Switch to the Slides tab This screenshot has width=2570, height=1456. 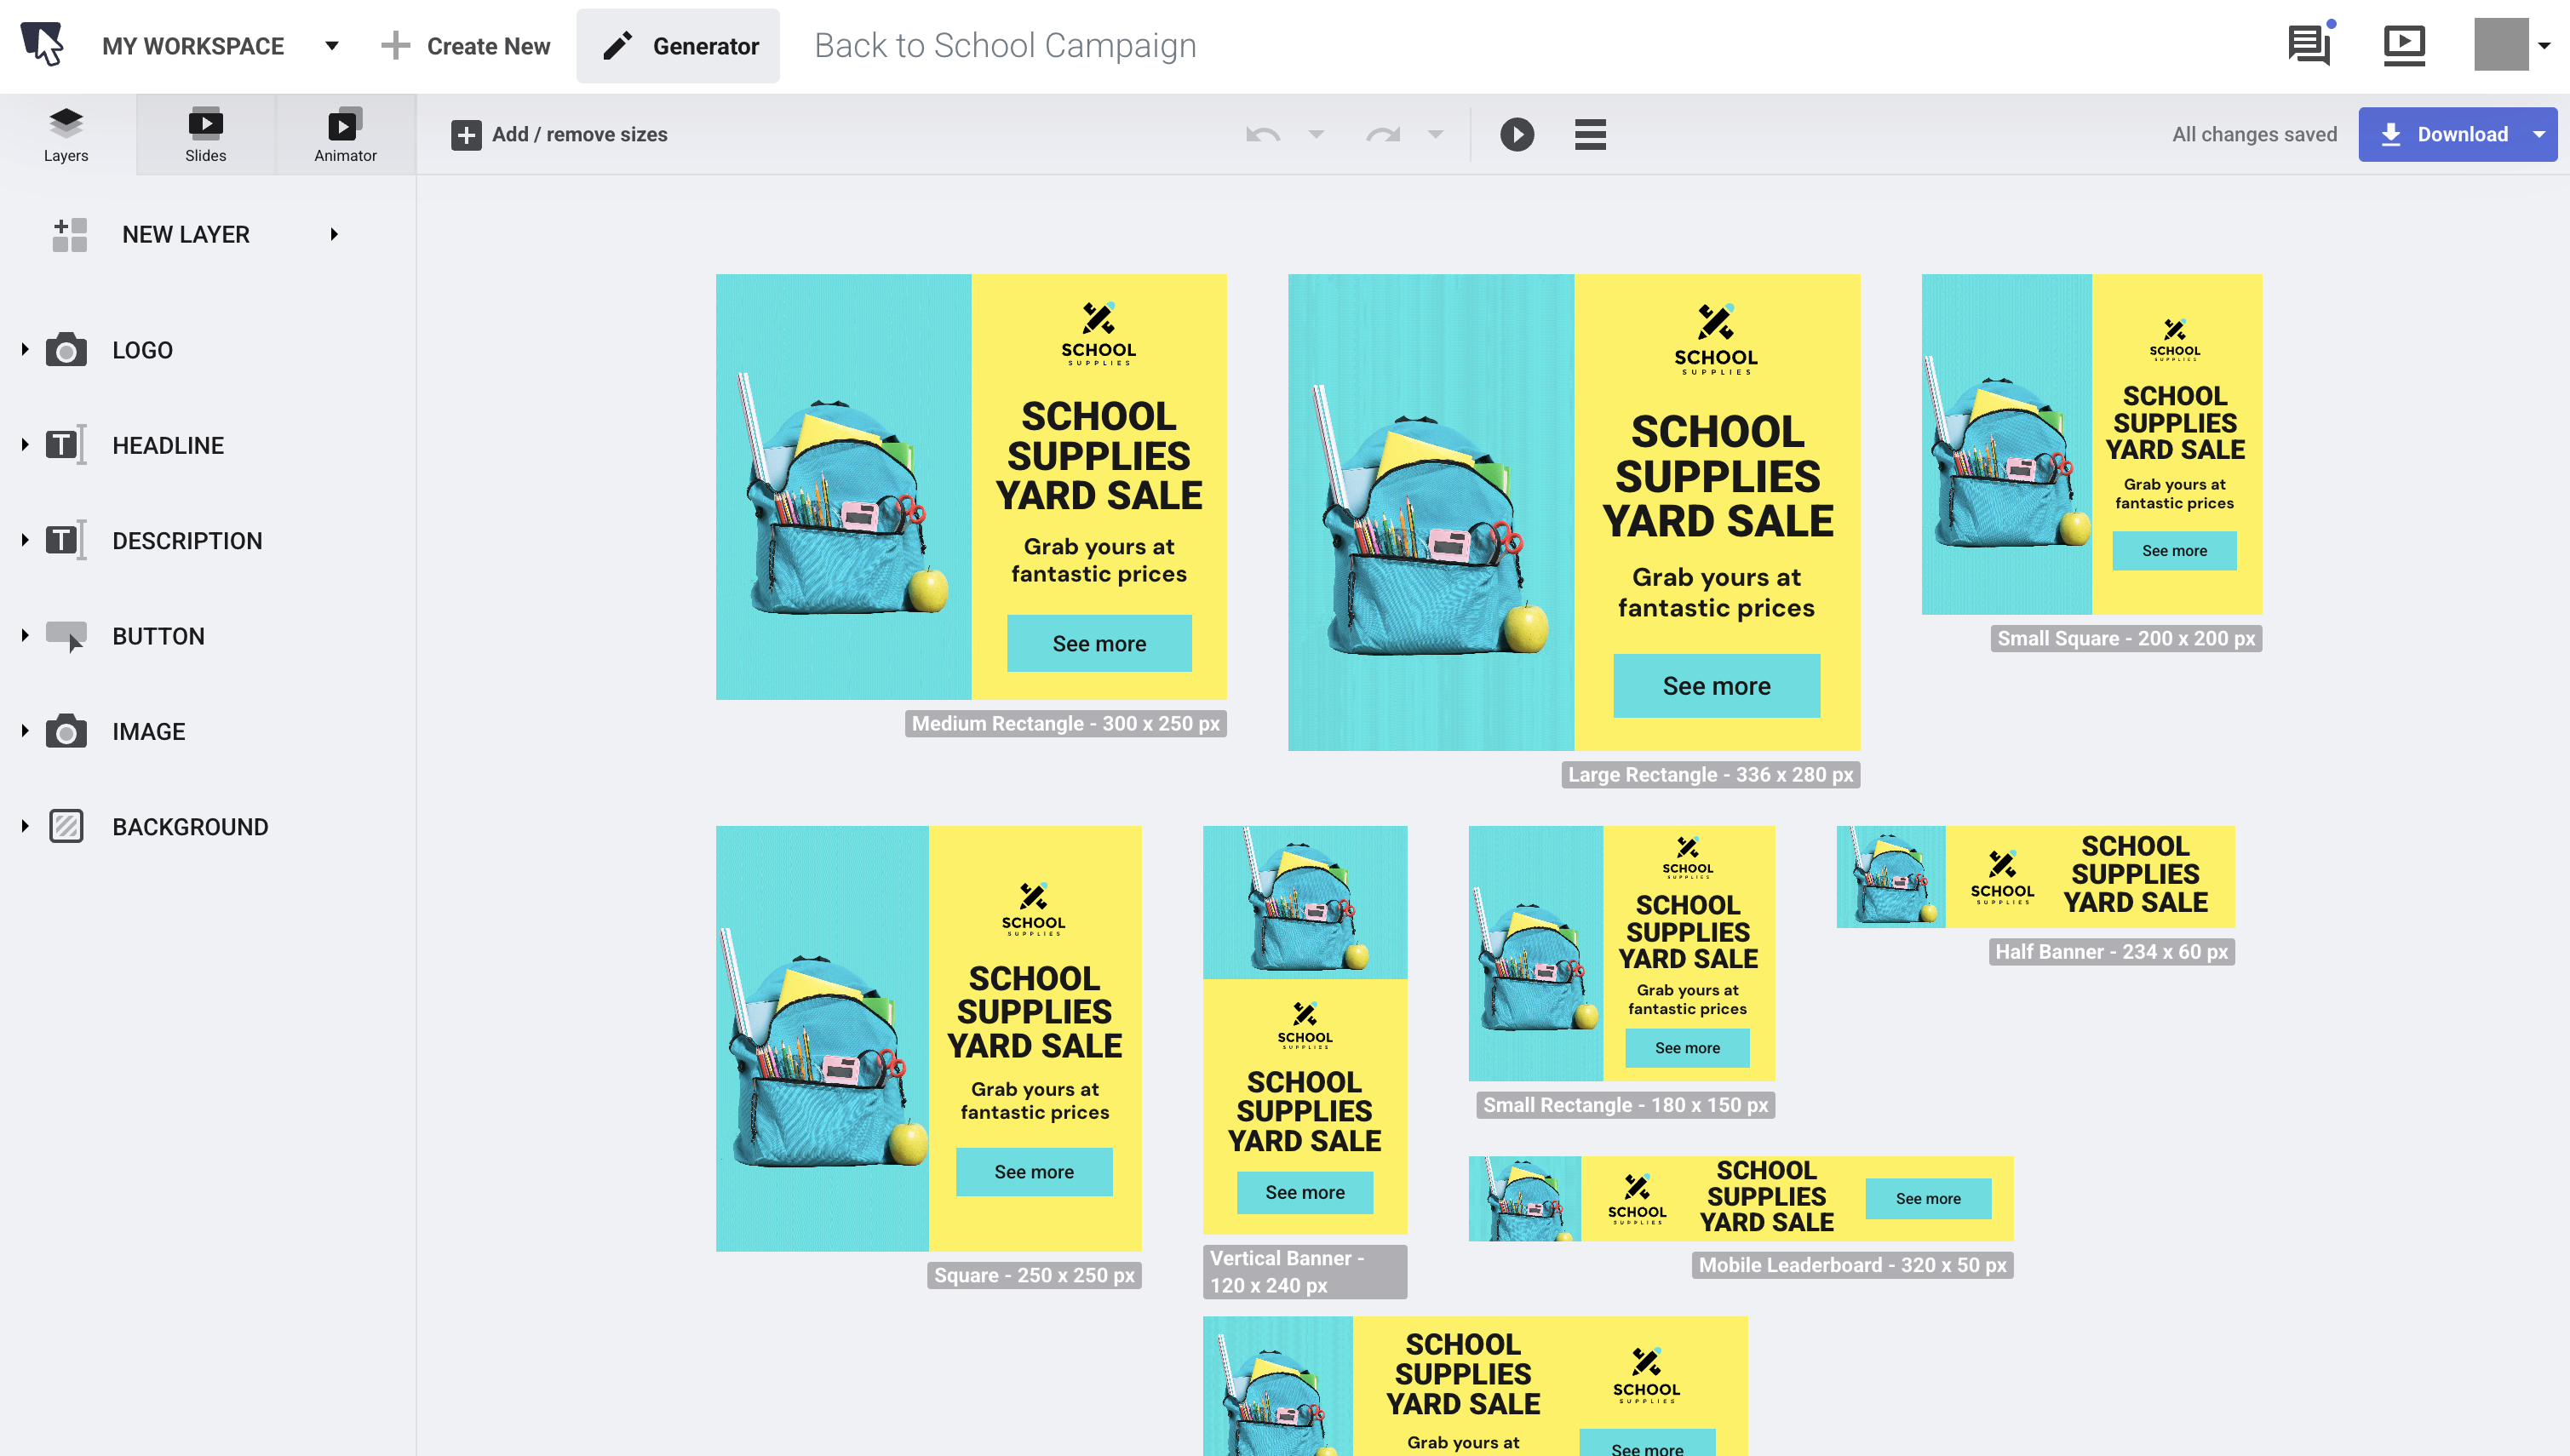pyautogui.click(x=205, y=134)
